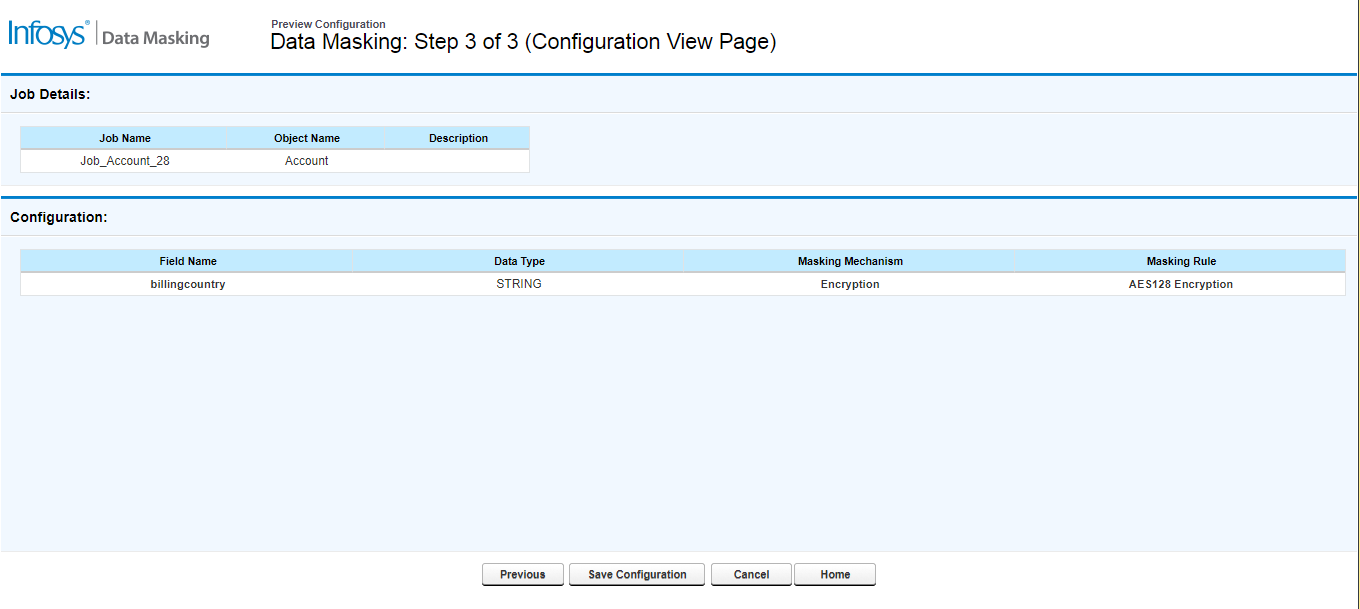Click the Description column header
The height and width of the screenshot is (609, 1360).
click(x=458, y=138)
